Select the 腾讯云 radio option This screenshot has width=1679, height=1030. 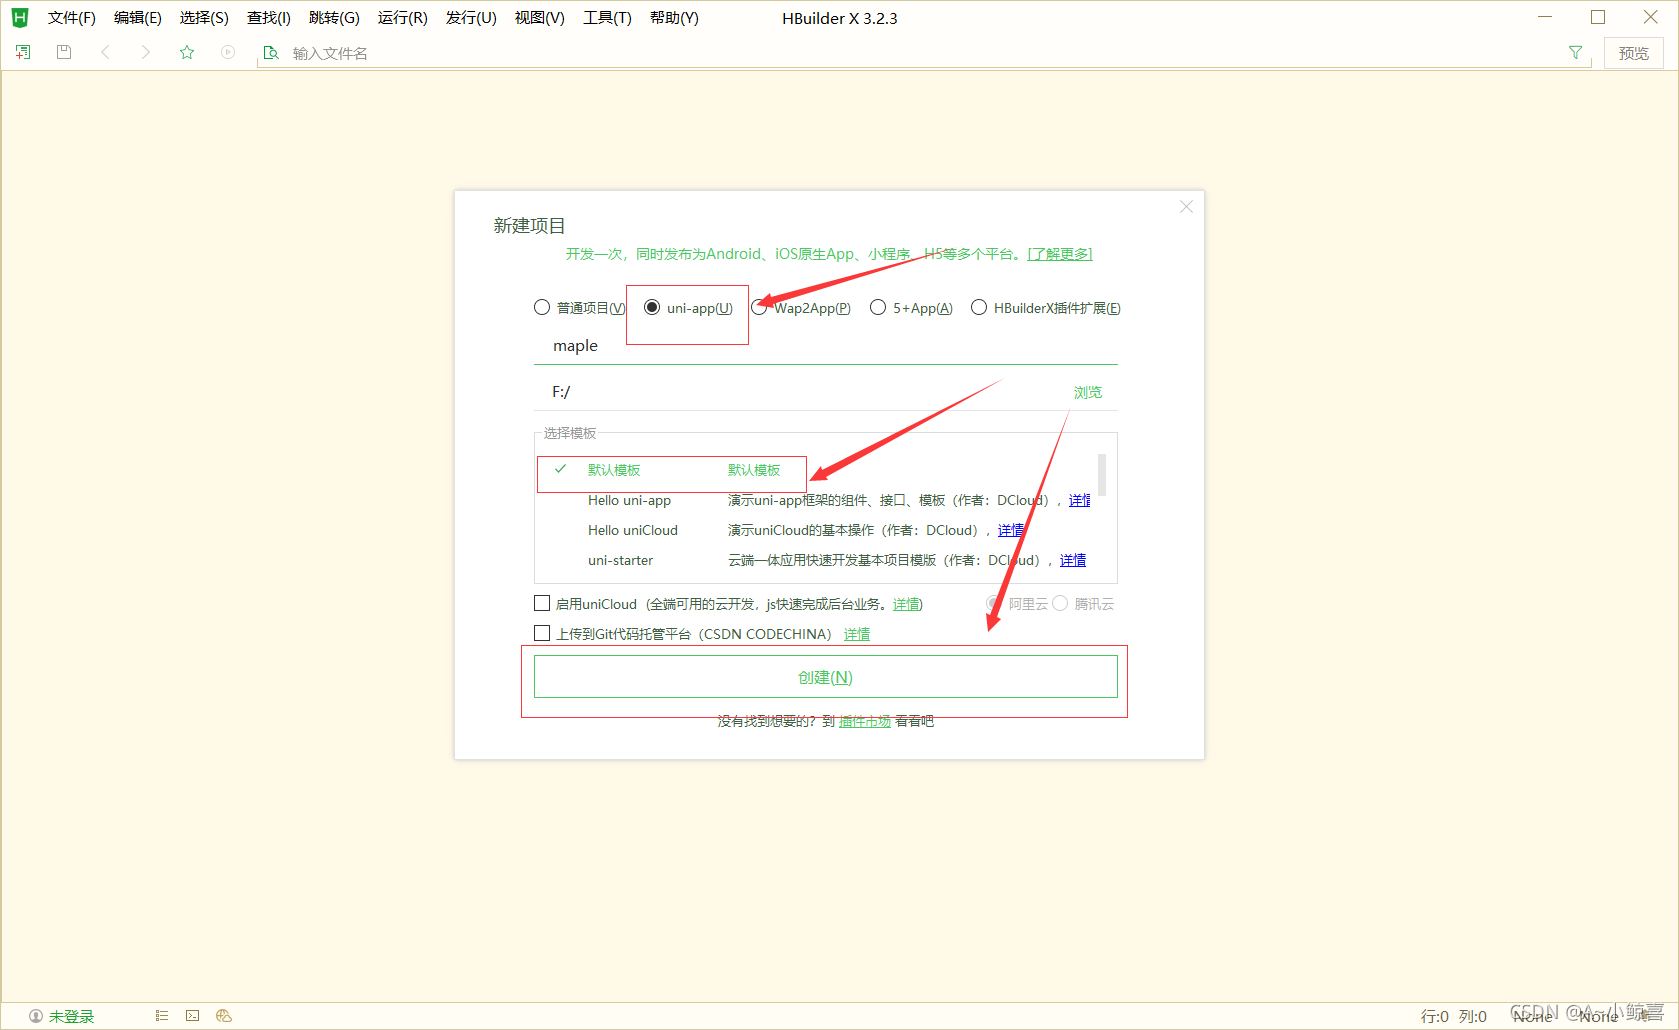point(1060,603)
